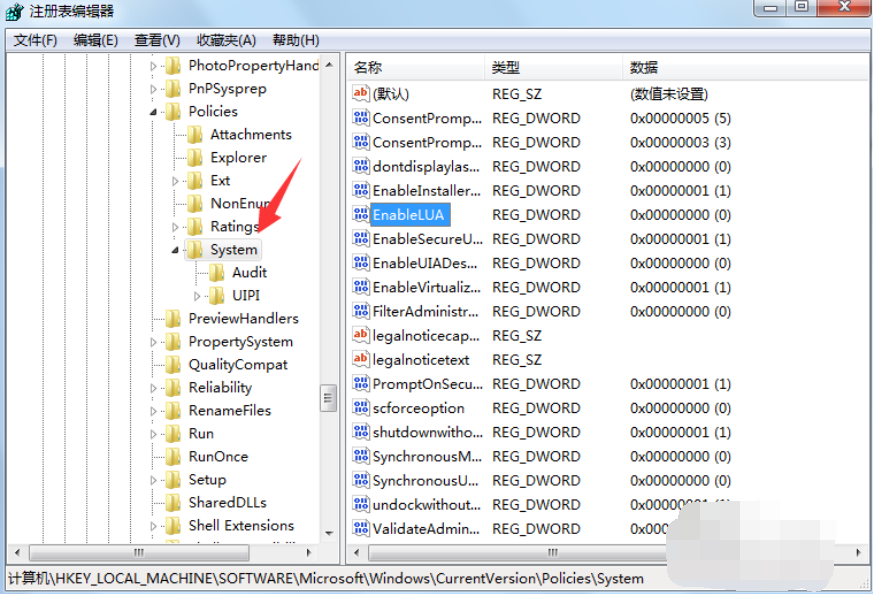Viewport: 873px width, 594px height.
Task: Click the folder icon of the System key
Action: click(195, 249)
